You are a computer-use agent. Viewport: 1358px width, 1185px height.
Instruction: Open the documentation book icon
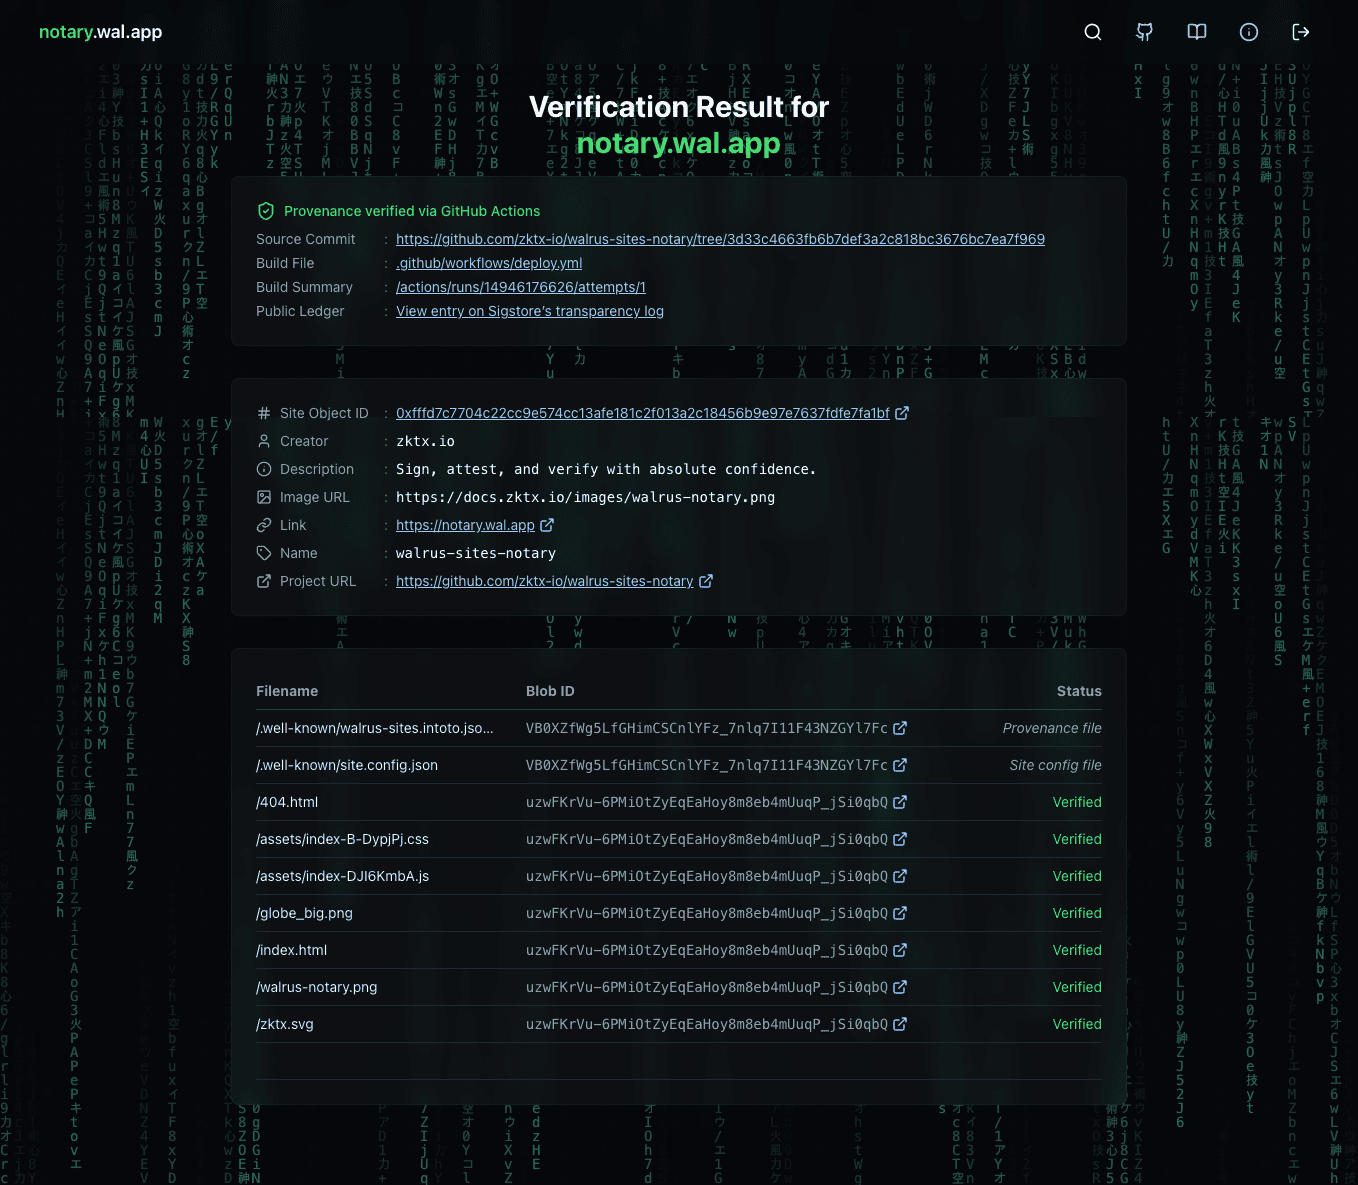[x=1197, y=32]
